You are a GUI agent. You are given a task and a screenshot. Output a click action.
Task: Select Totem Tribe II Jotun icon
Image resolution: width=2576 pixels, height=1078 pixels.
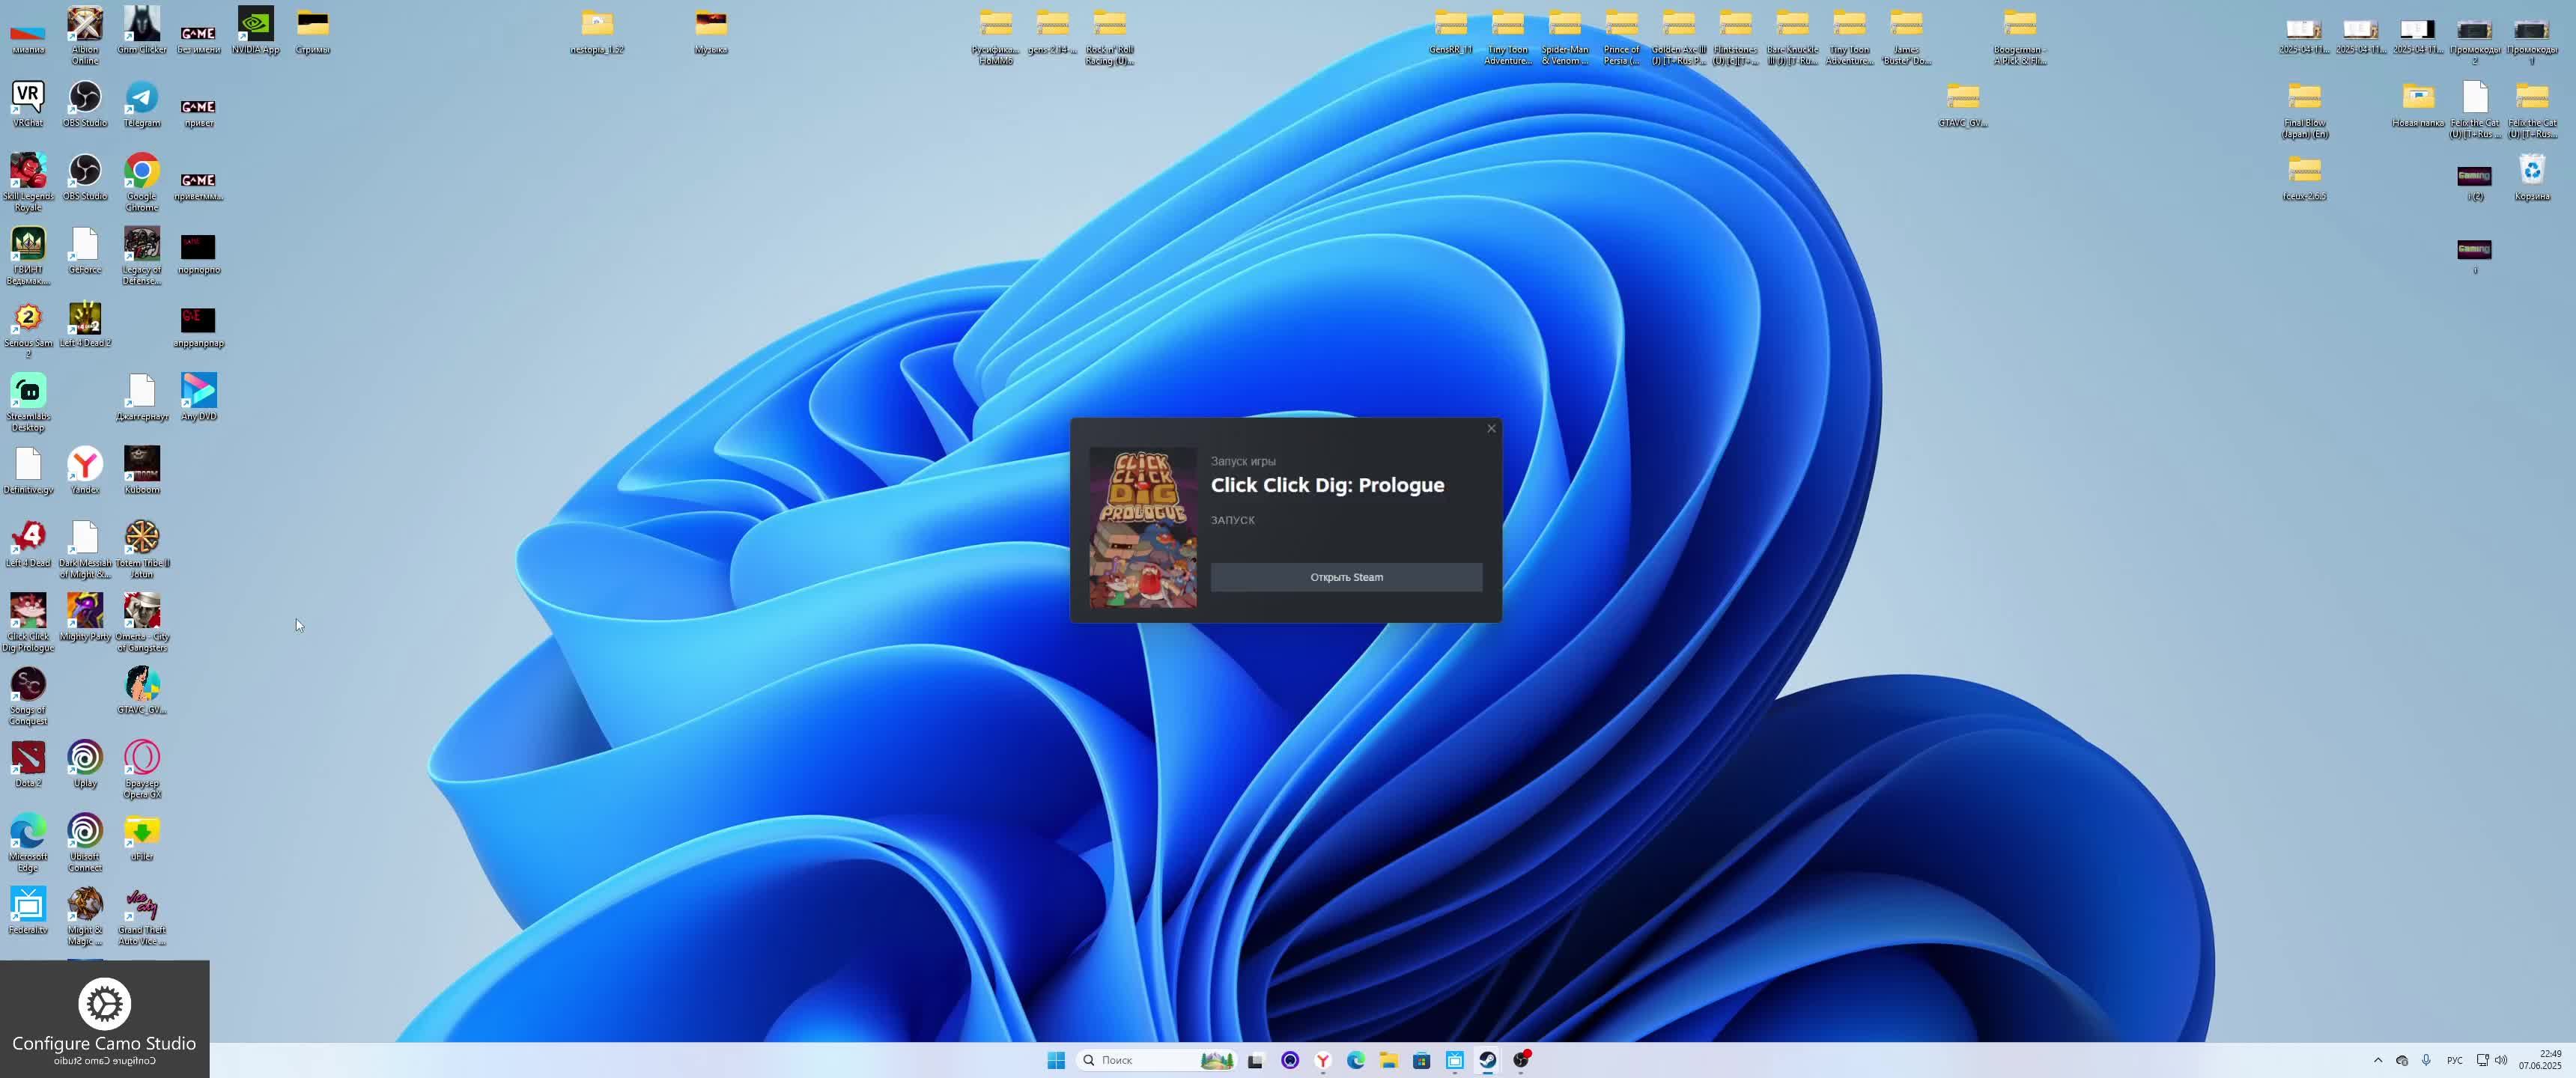(142, 549)
